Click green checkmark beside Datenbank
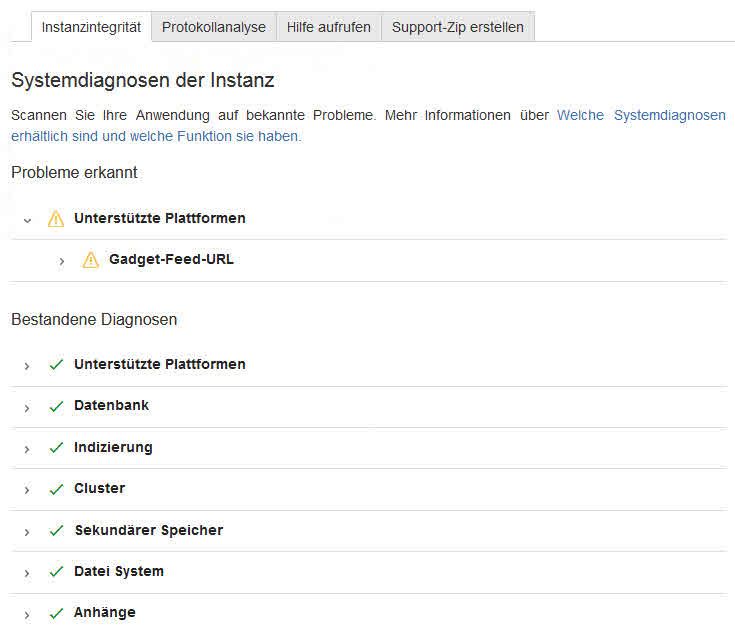The image size is (735, 634). point(56,406)
